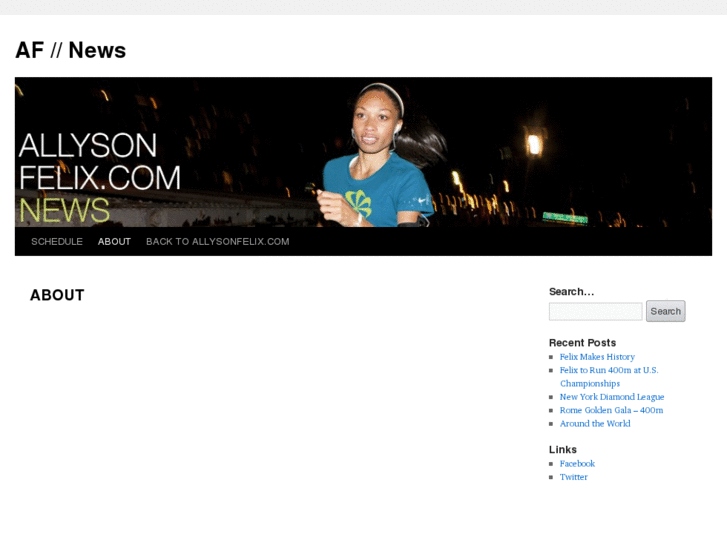Viewport: 727px width, 545px height.
Task: Open the Felix Makes History post
Action: [597, 357]
